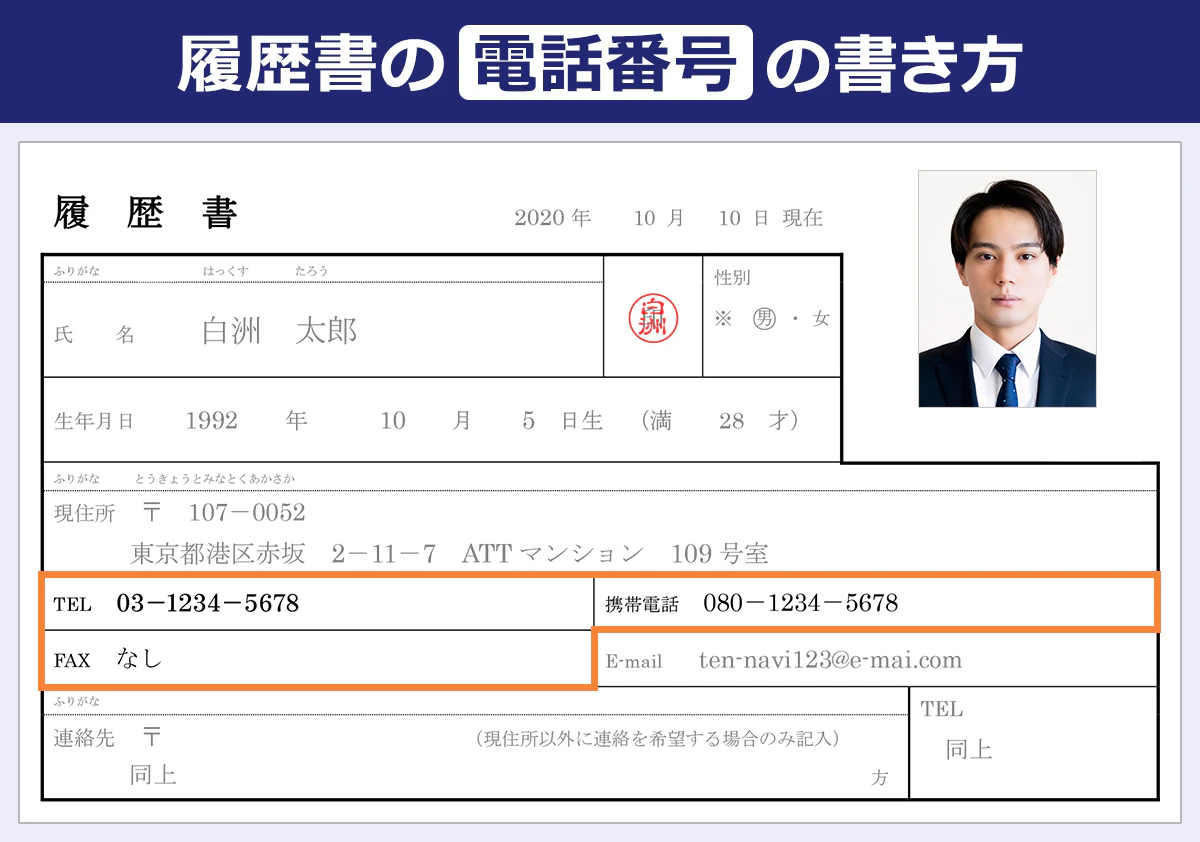This screenshot has width=1200, height=842.
Task: Click the postal code 107－0052
Action: 247,513
